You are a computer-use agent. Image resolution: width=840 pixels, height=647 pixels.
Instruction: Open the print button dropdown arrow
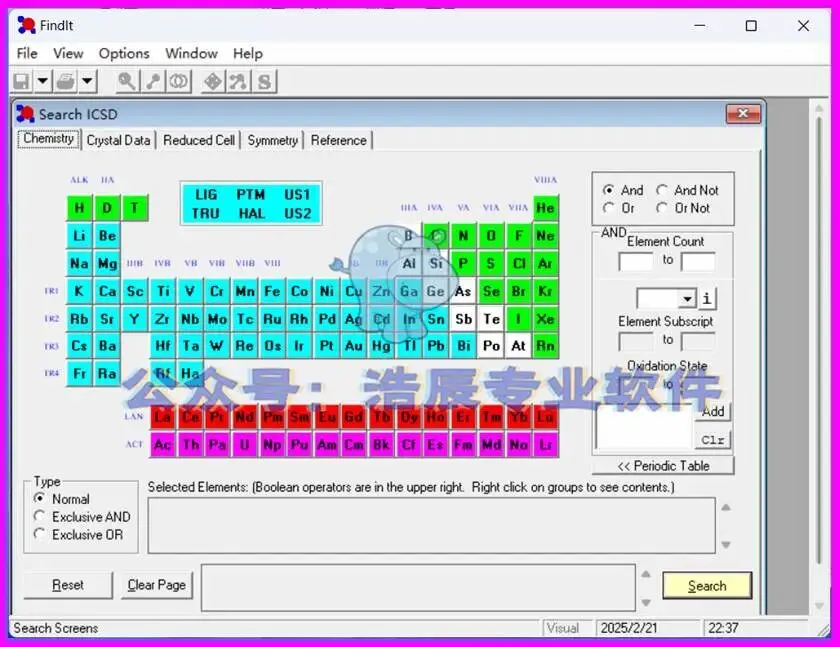(x=87, y=81)
